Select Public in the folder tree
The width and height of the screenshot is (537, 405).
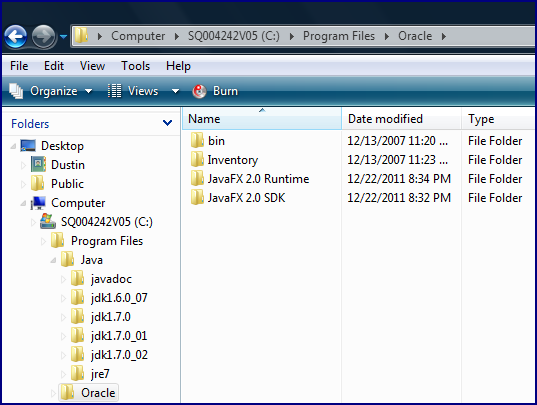[67, 184]
